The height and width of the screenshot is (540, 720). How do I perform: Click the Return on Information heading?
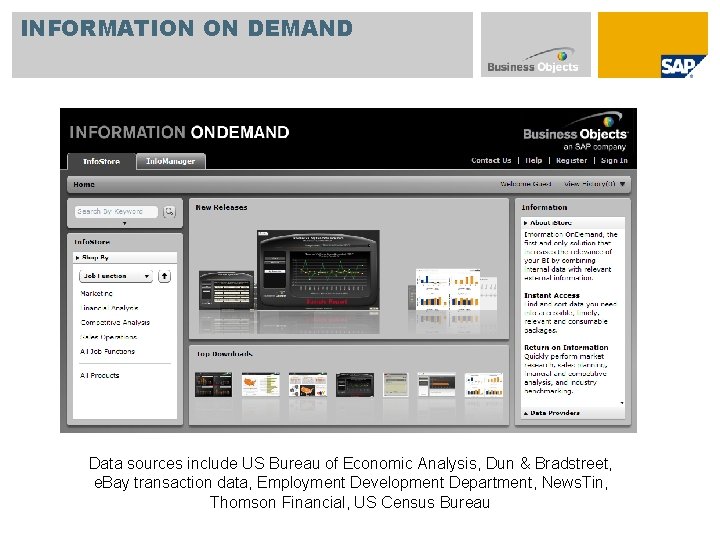[566, 347]
